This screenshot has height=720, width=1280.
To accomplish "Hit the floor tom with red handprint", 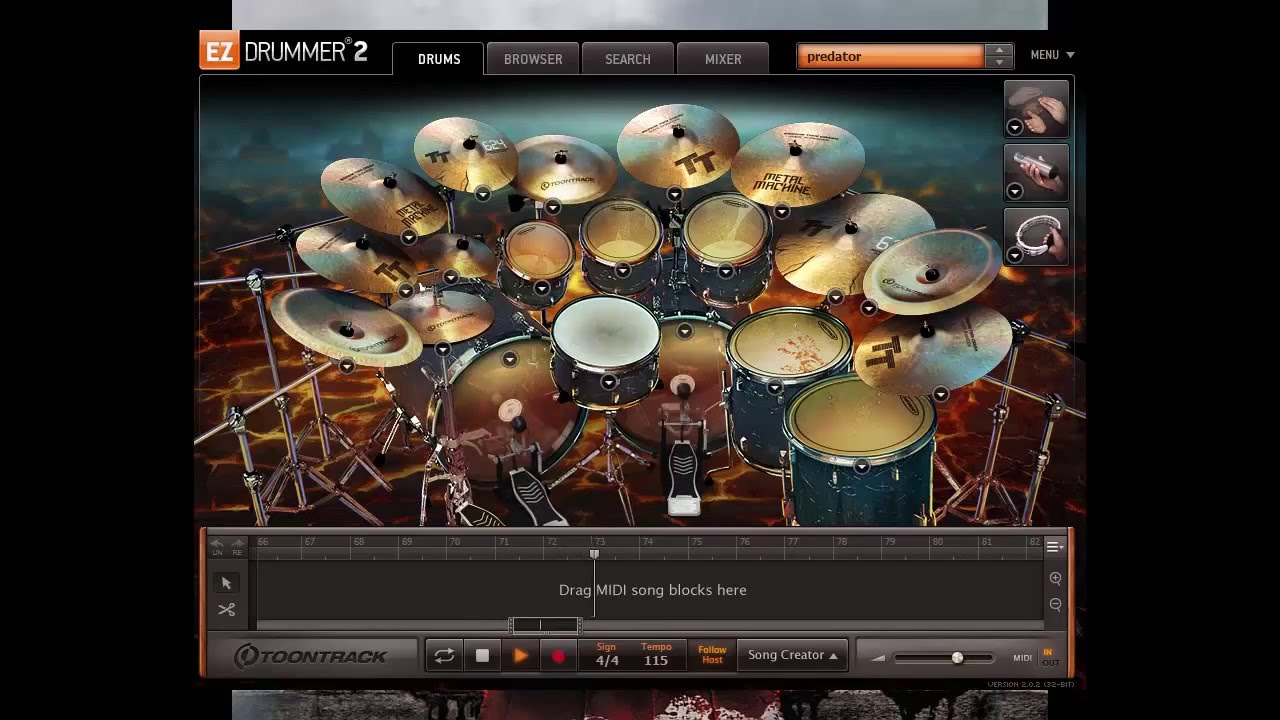I will pyautogui.click(x=789, y=345).
